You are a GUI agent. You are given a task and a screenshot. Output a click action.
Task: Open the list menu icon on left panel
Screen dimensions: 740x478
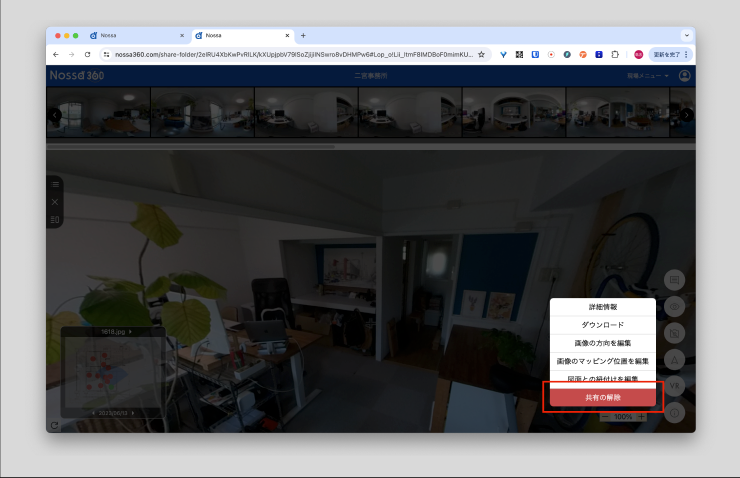[x=55, y=184]
